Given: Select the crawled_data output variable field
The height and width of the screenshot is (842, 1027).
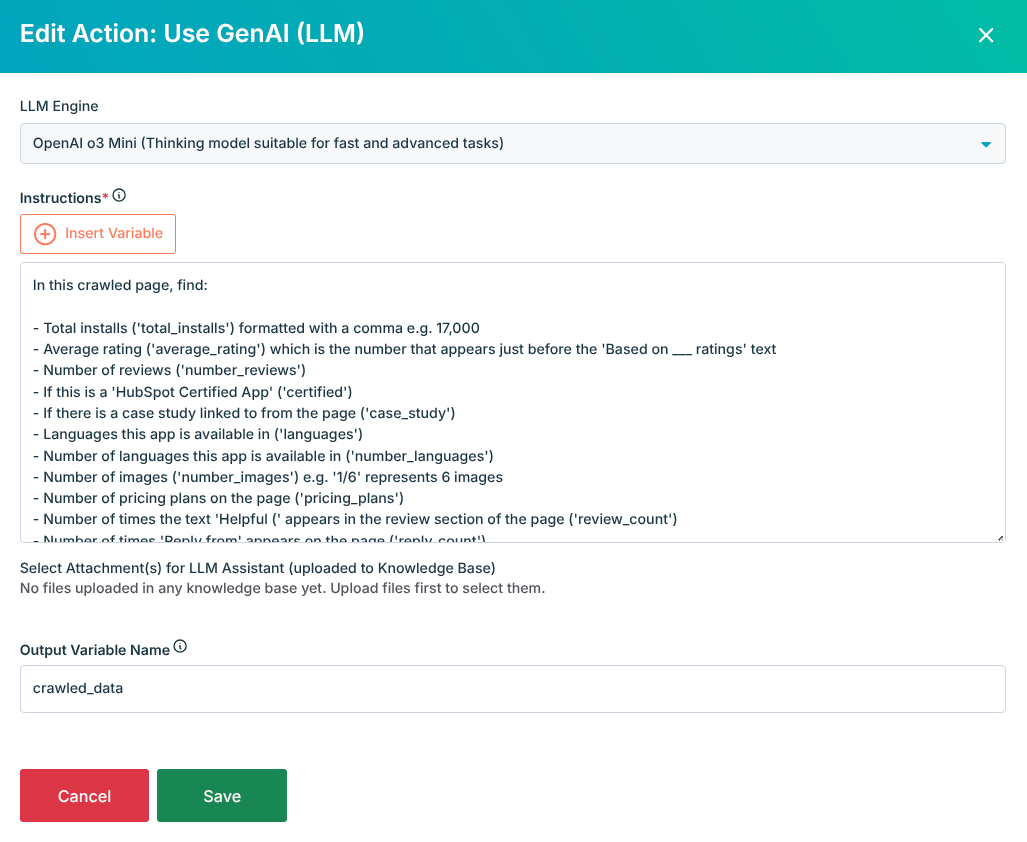Looking at the screenshot, I should pyautogui.click(x=513, y=688).
